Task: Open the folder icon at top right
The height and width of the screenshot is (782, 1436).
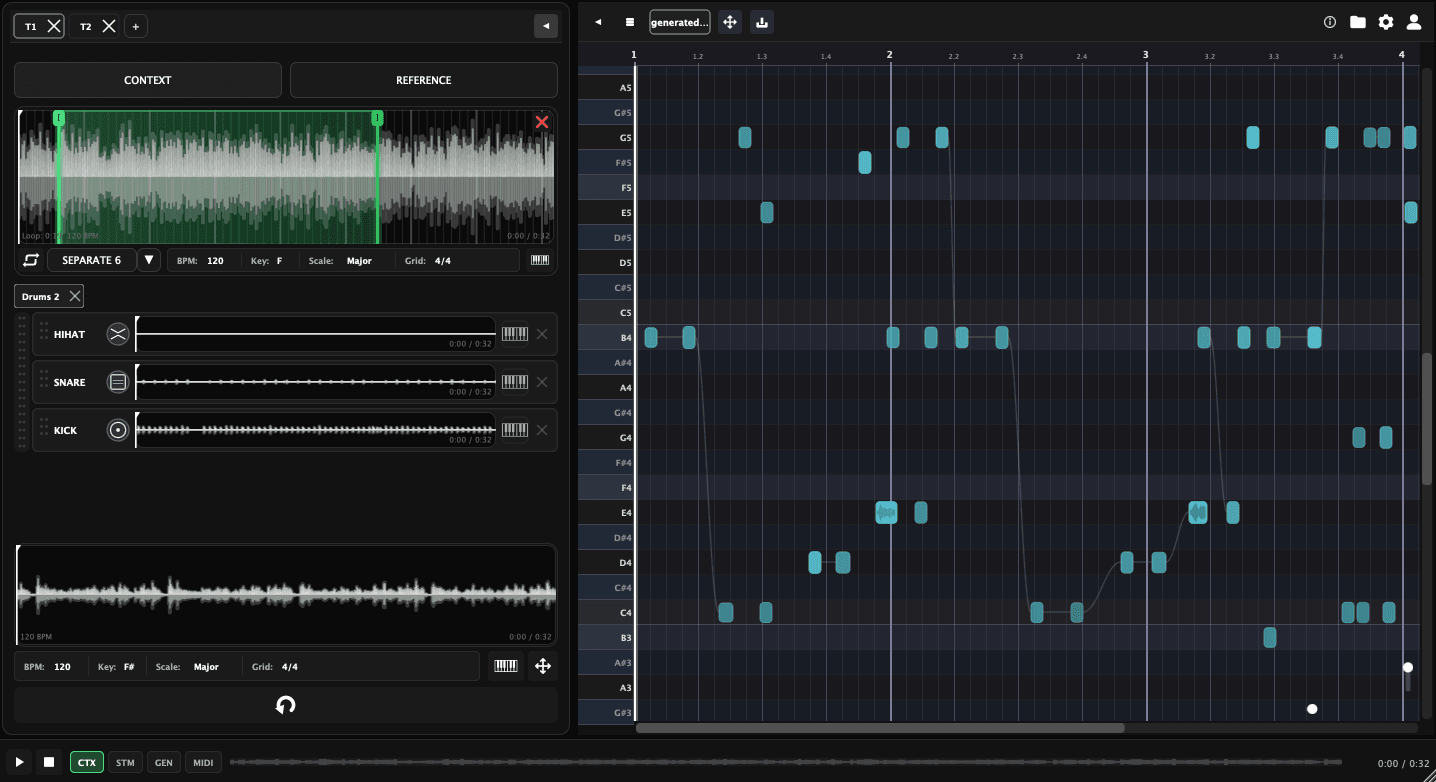Action: click(x=1358, y=22)
